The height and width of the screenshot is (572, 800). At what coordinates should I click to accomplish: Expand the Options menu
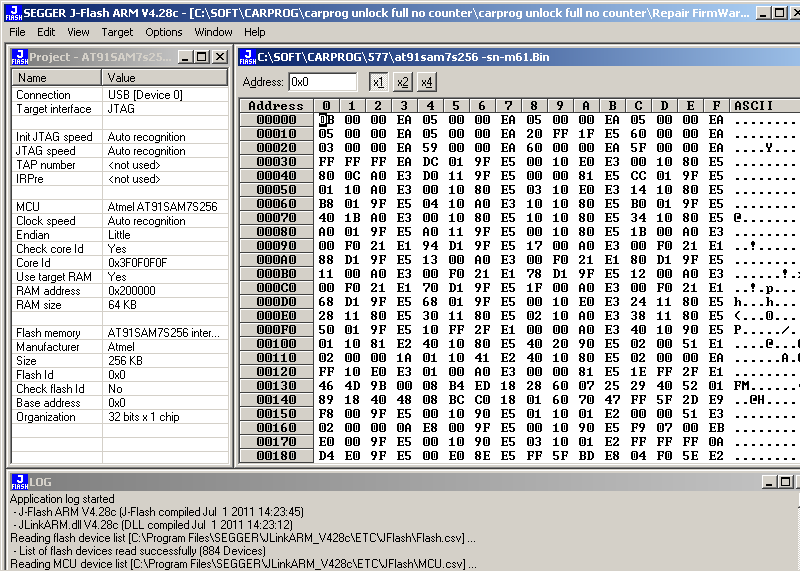164,32
